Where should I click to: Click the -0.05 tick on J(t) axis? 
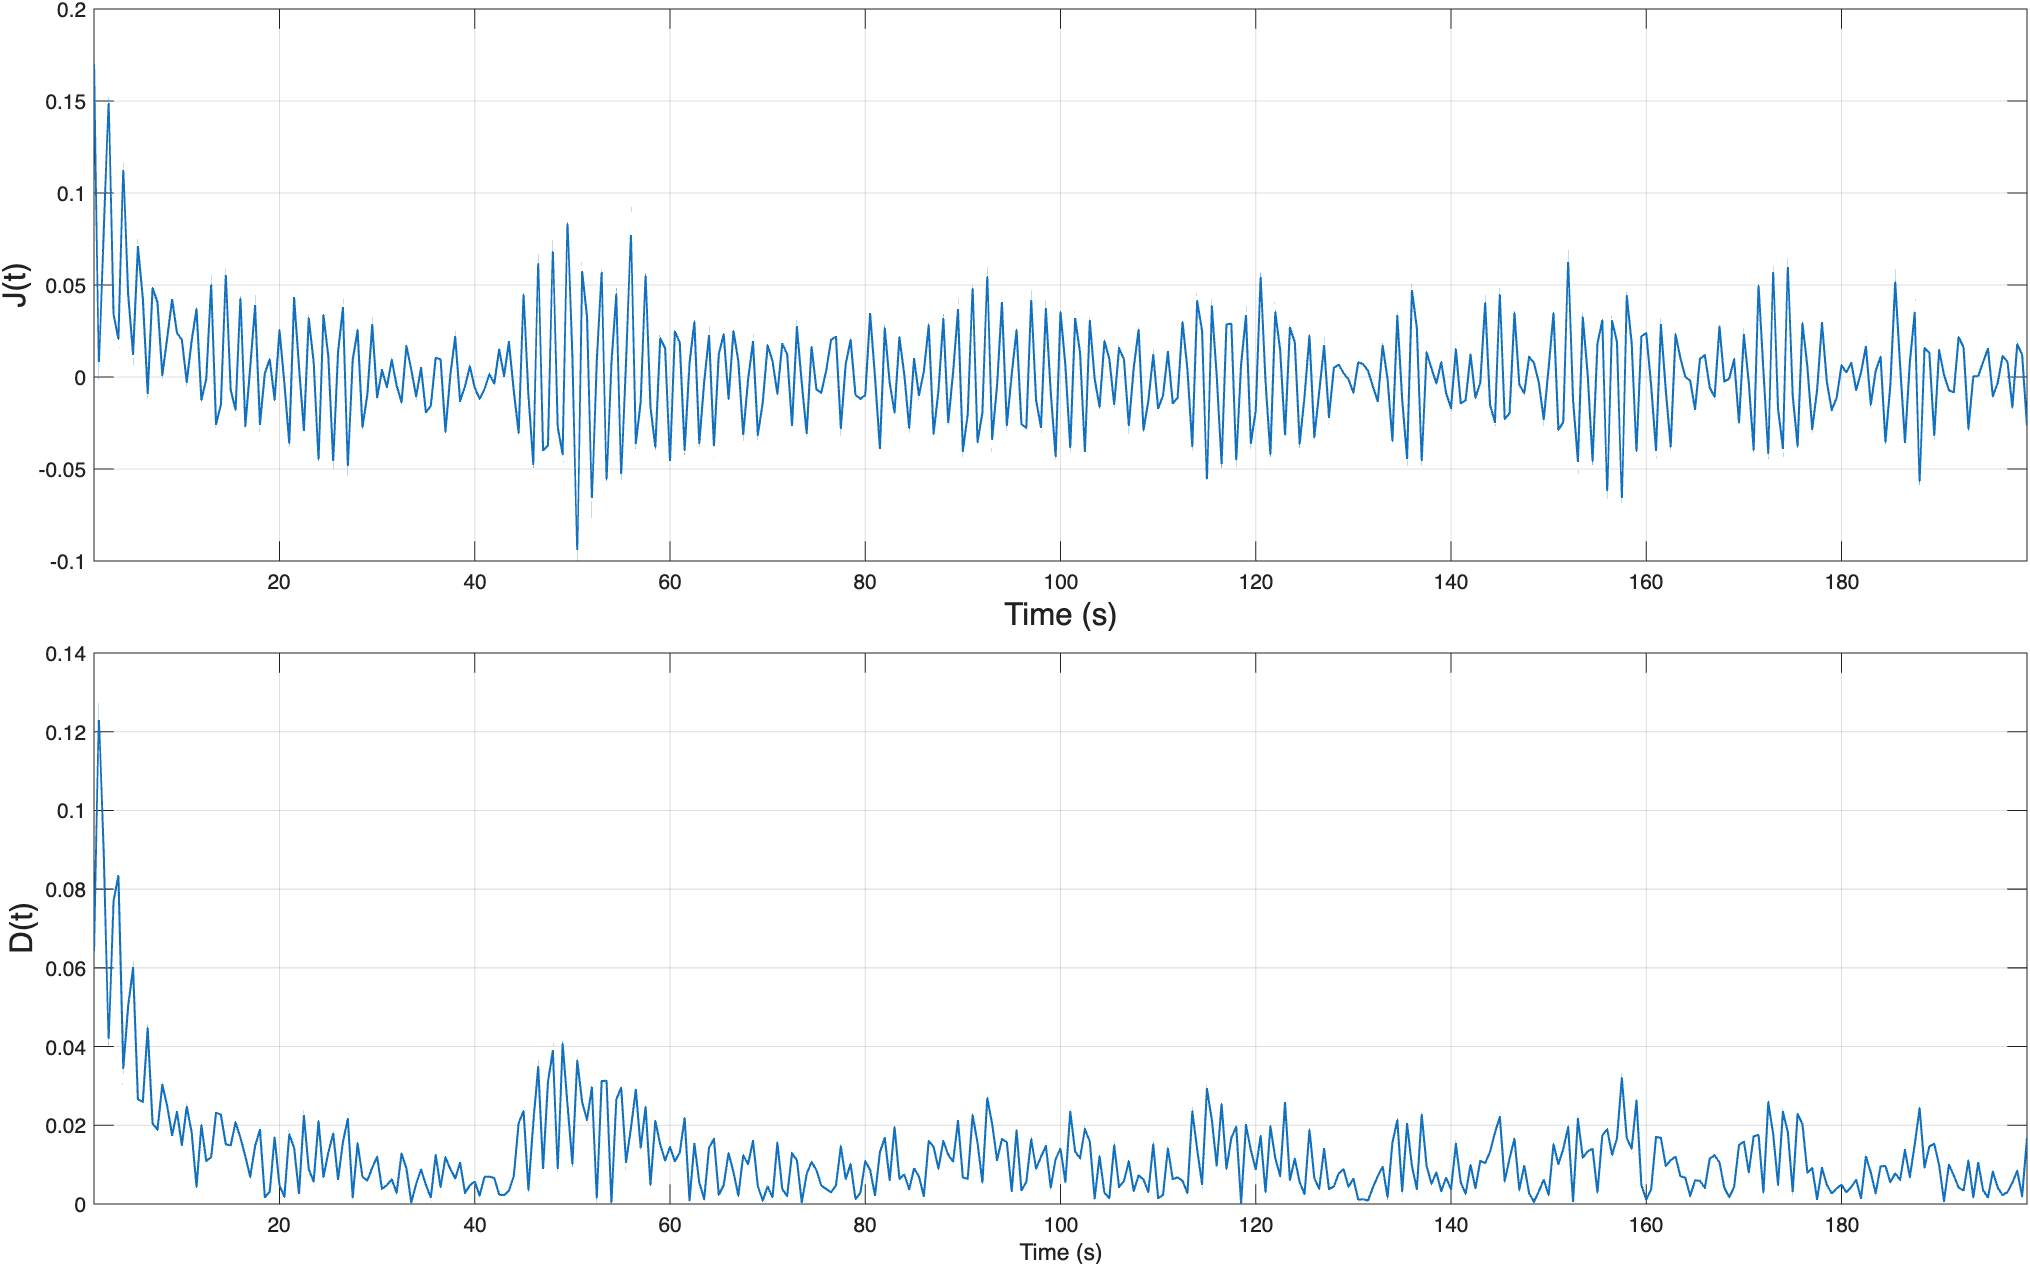[62, 470]
